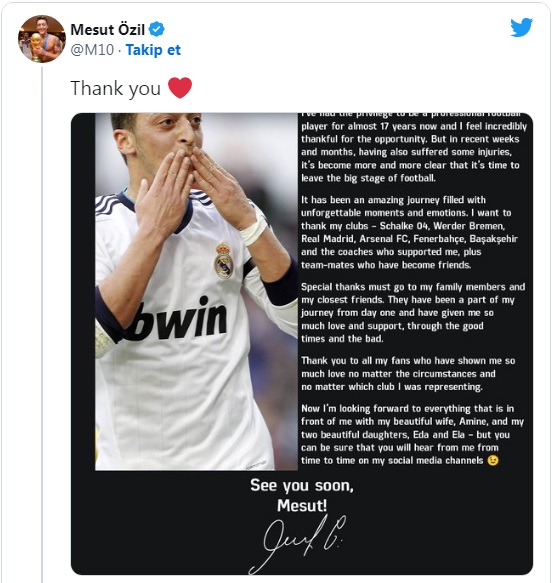Open the Mesut Özil display name

[x=107, y=29]
